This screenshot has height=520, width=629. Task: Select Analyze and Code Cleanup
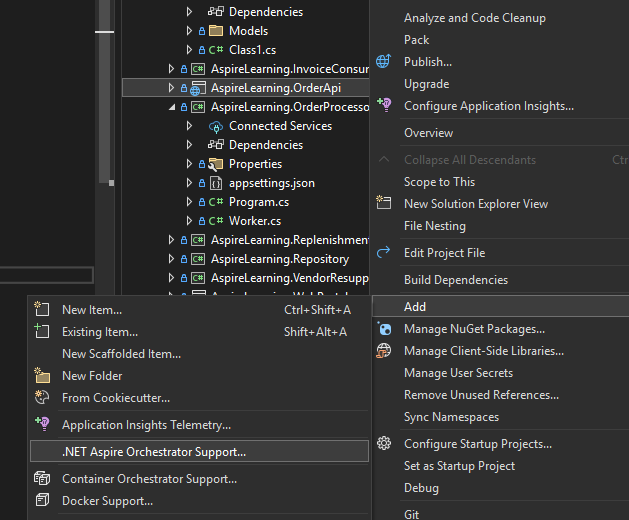475,18
